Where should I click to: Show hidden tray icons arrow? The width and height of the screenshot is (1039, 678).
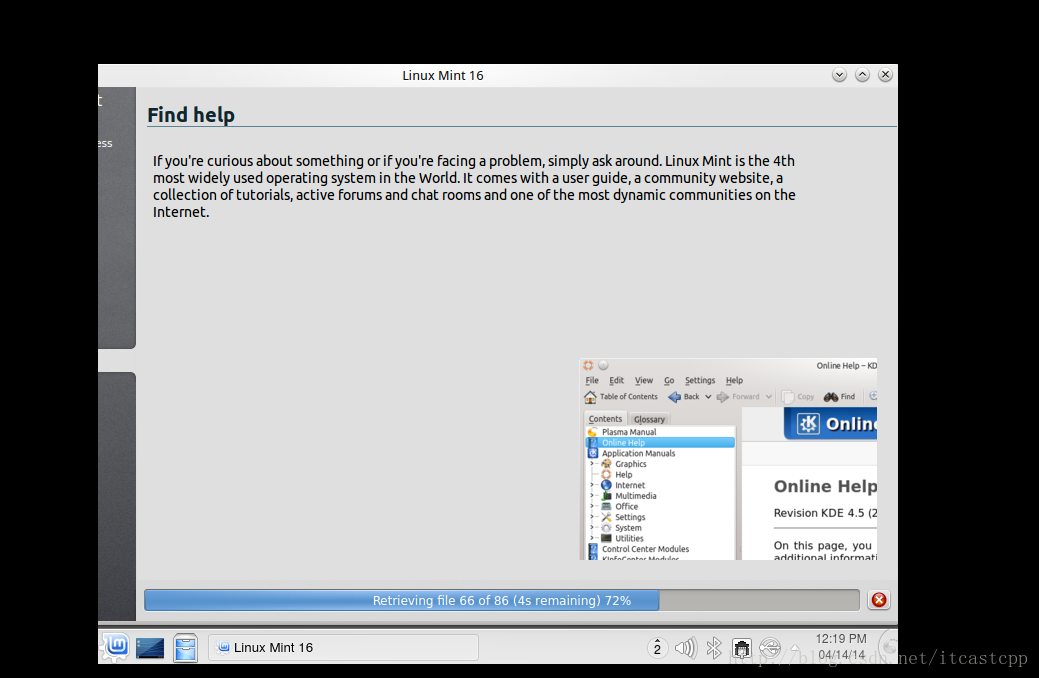point(795,648)
